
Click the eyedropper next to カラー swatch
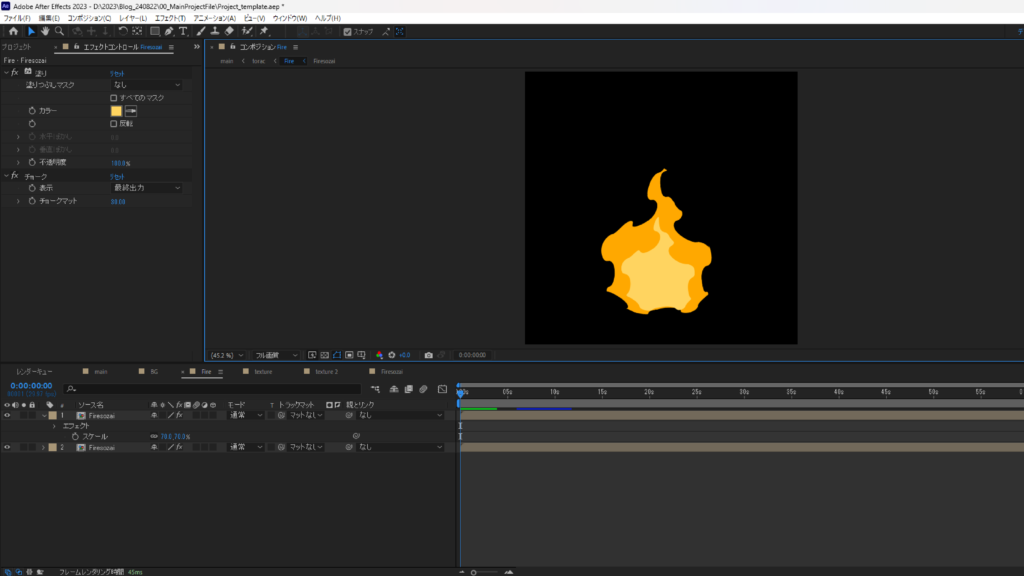(131, 111)
